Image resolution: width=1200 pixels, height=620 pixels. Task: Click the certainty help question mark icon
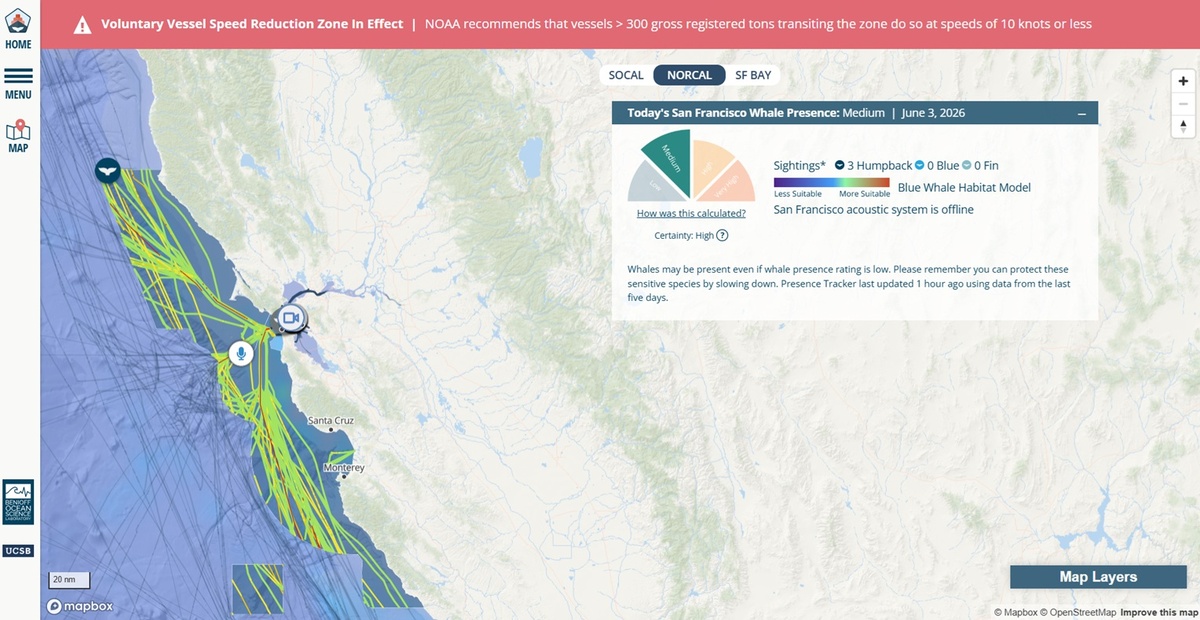[722, 235]
